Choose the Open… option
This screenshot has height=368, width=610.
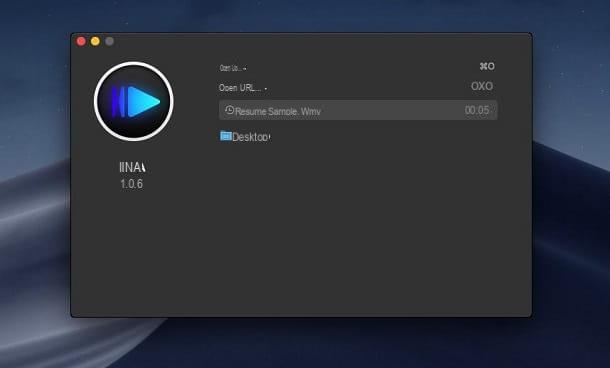click(230, 68)
